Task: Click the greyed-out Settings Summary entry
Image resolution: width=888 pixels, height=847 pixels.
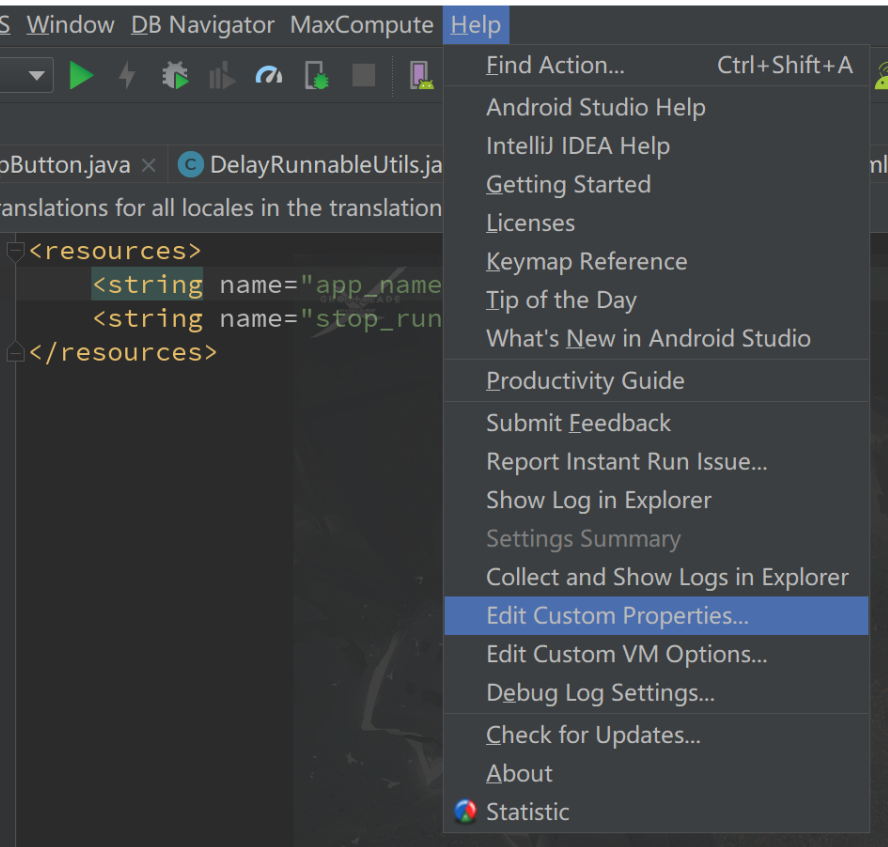Action: [x=657, y=538]
